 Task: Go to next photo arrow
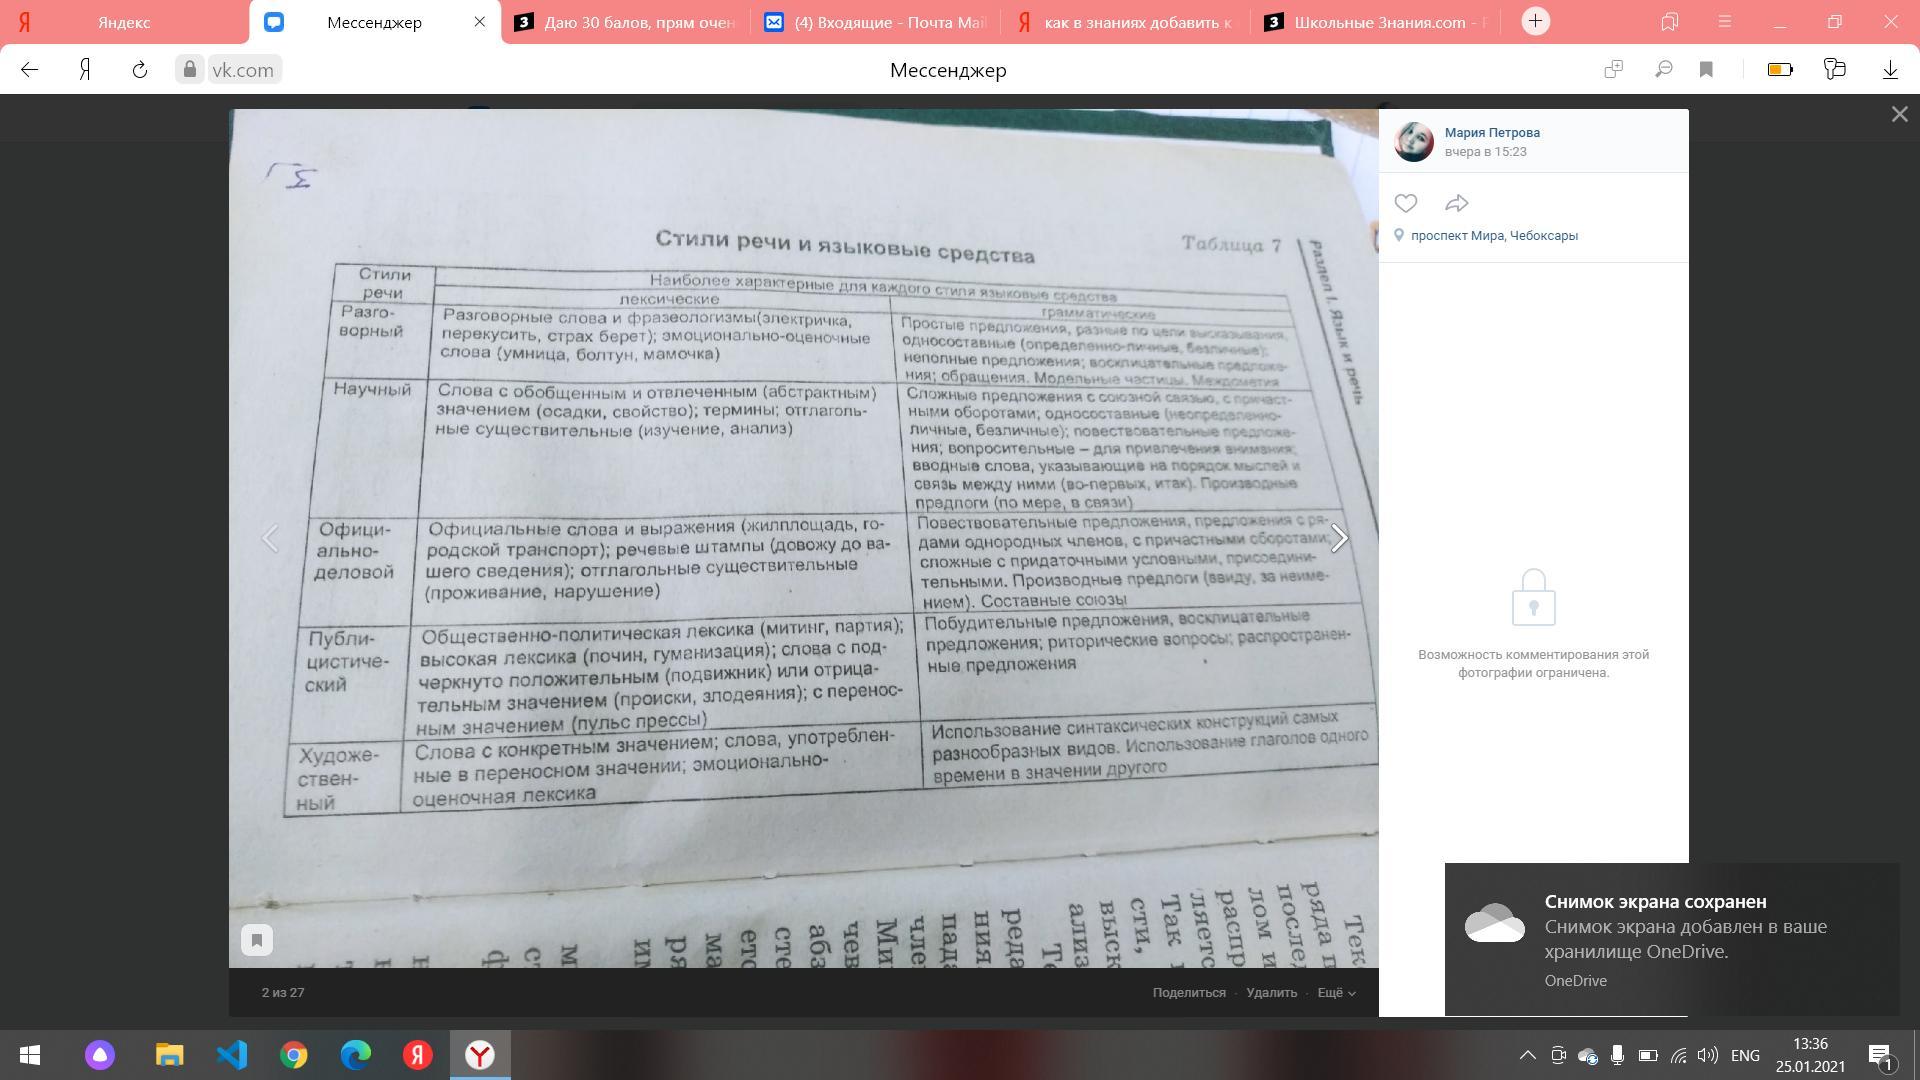pos(1339,539)
